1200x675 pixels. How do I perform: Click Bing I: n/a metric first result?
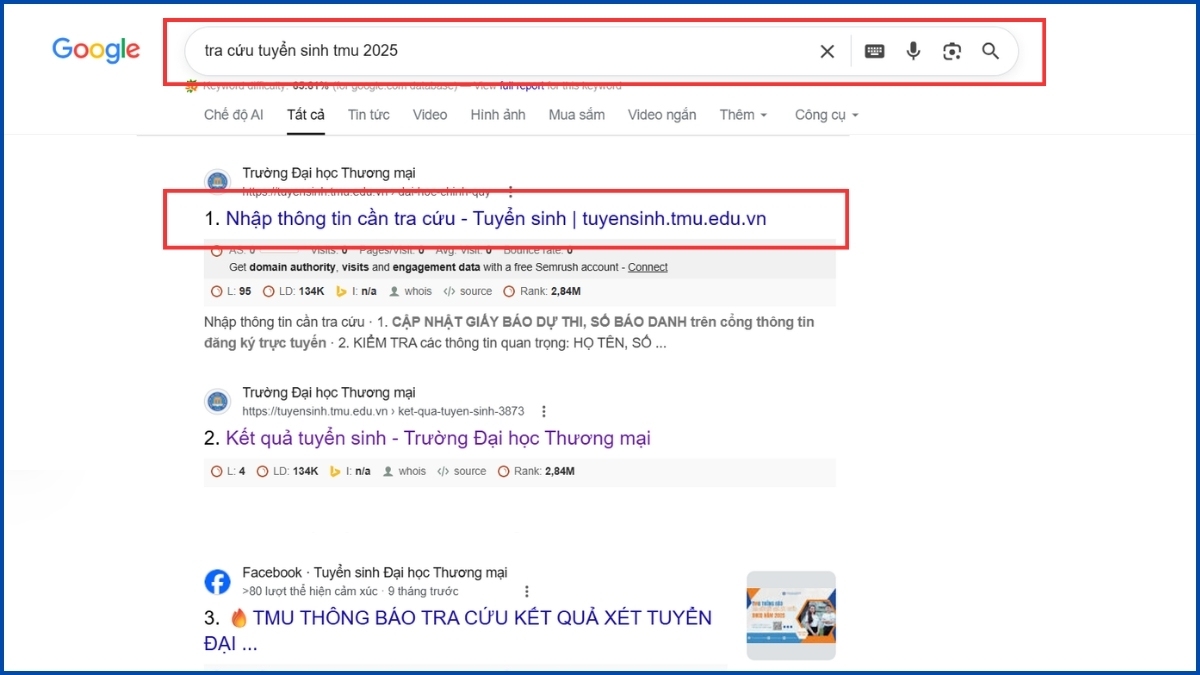point(356,291)
